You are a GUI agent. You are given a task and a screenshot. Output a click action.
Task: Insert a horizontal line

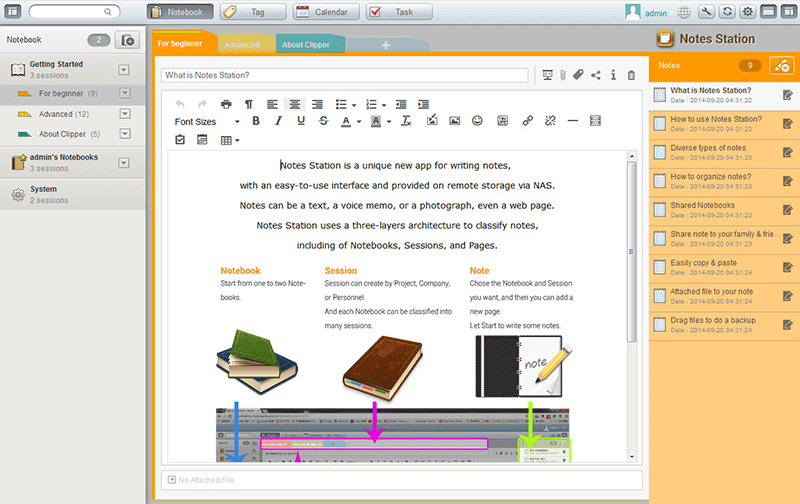tap(572, 121)
